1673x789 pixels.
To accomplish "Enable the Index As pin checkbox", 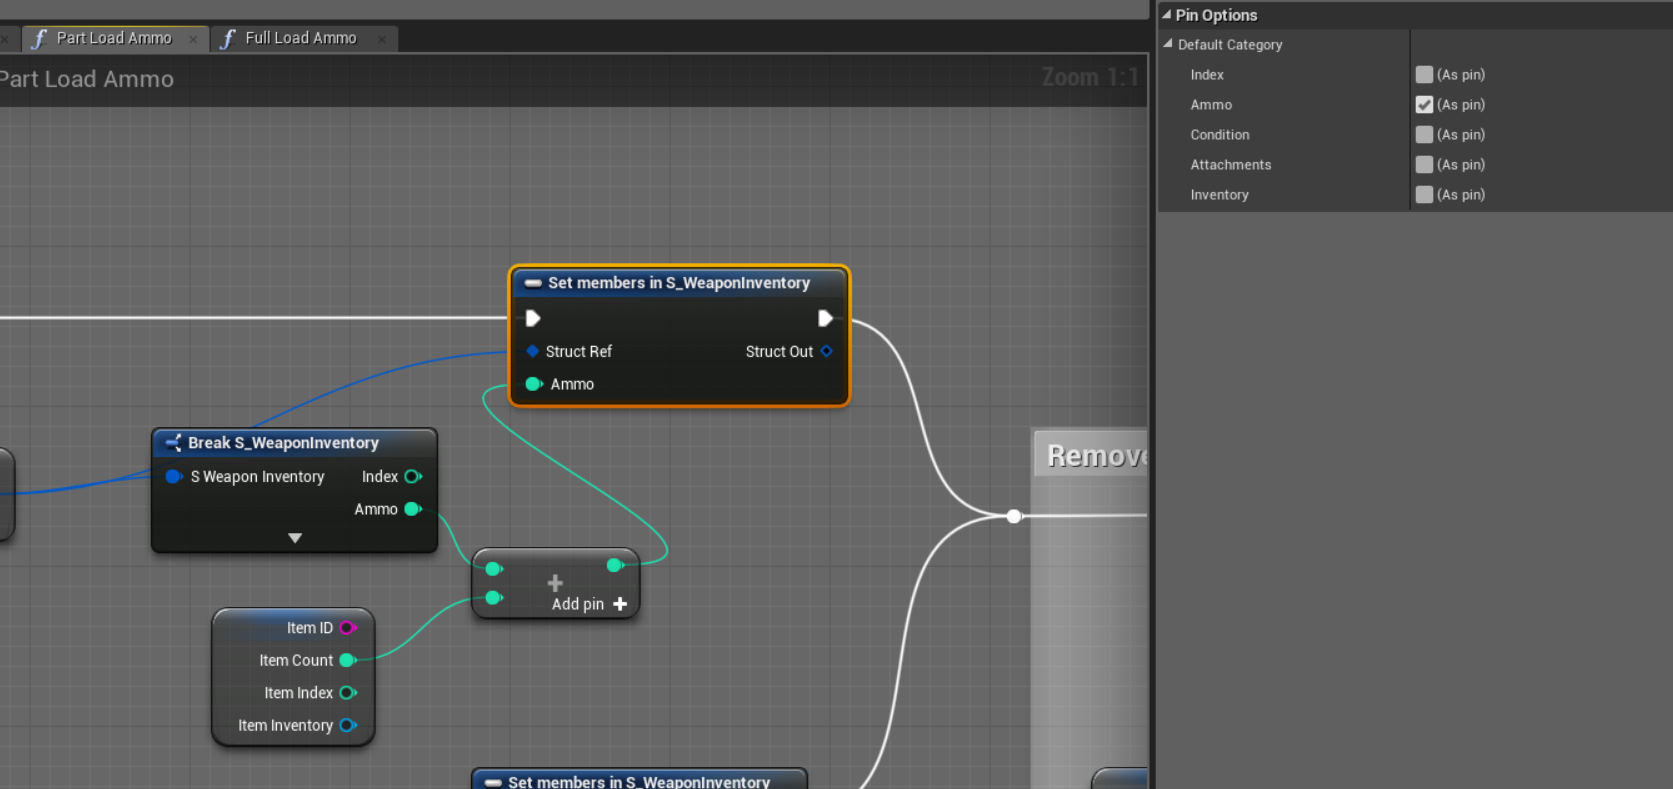I will pos(1424,75).
